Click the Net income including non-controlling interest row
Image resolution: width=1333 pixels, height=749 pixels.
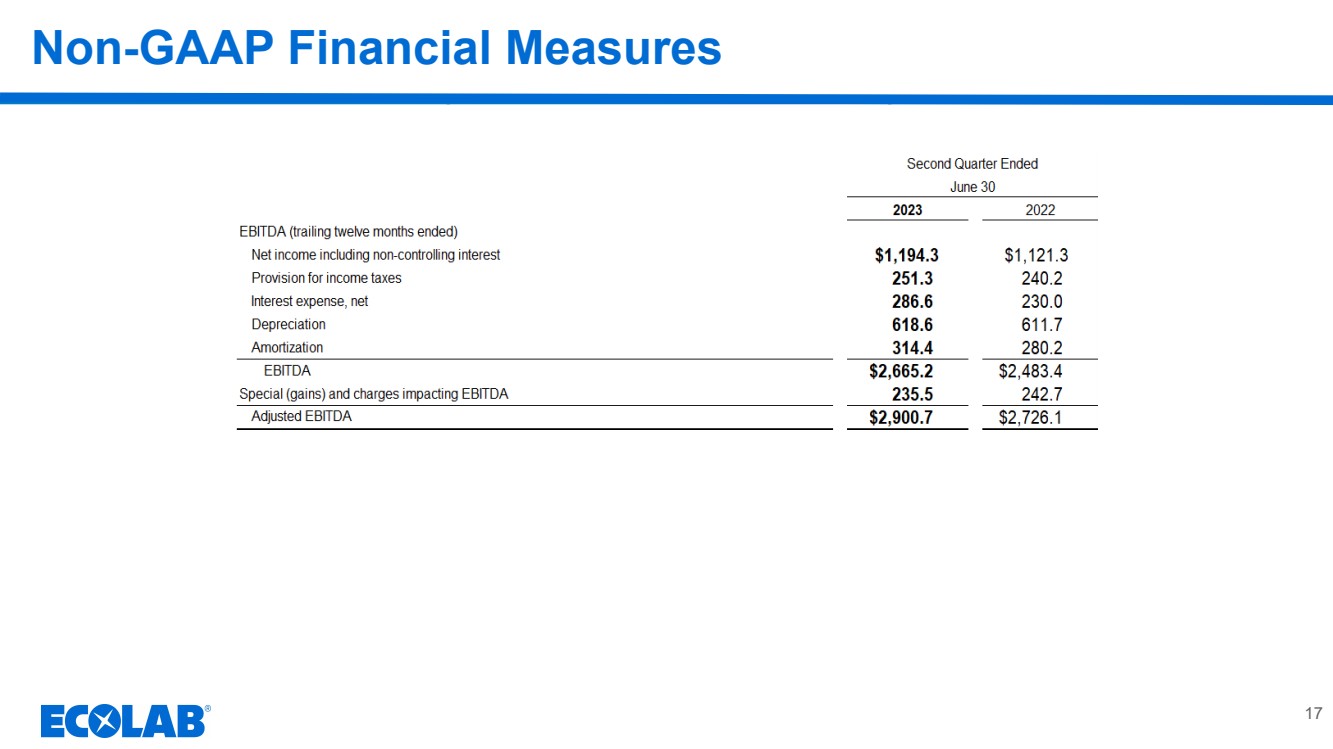click(x=375, y=255)
